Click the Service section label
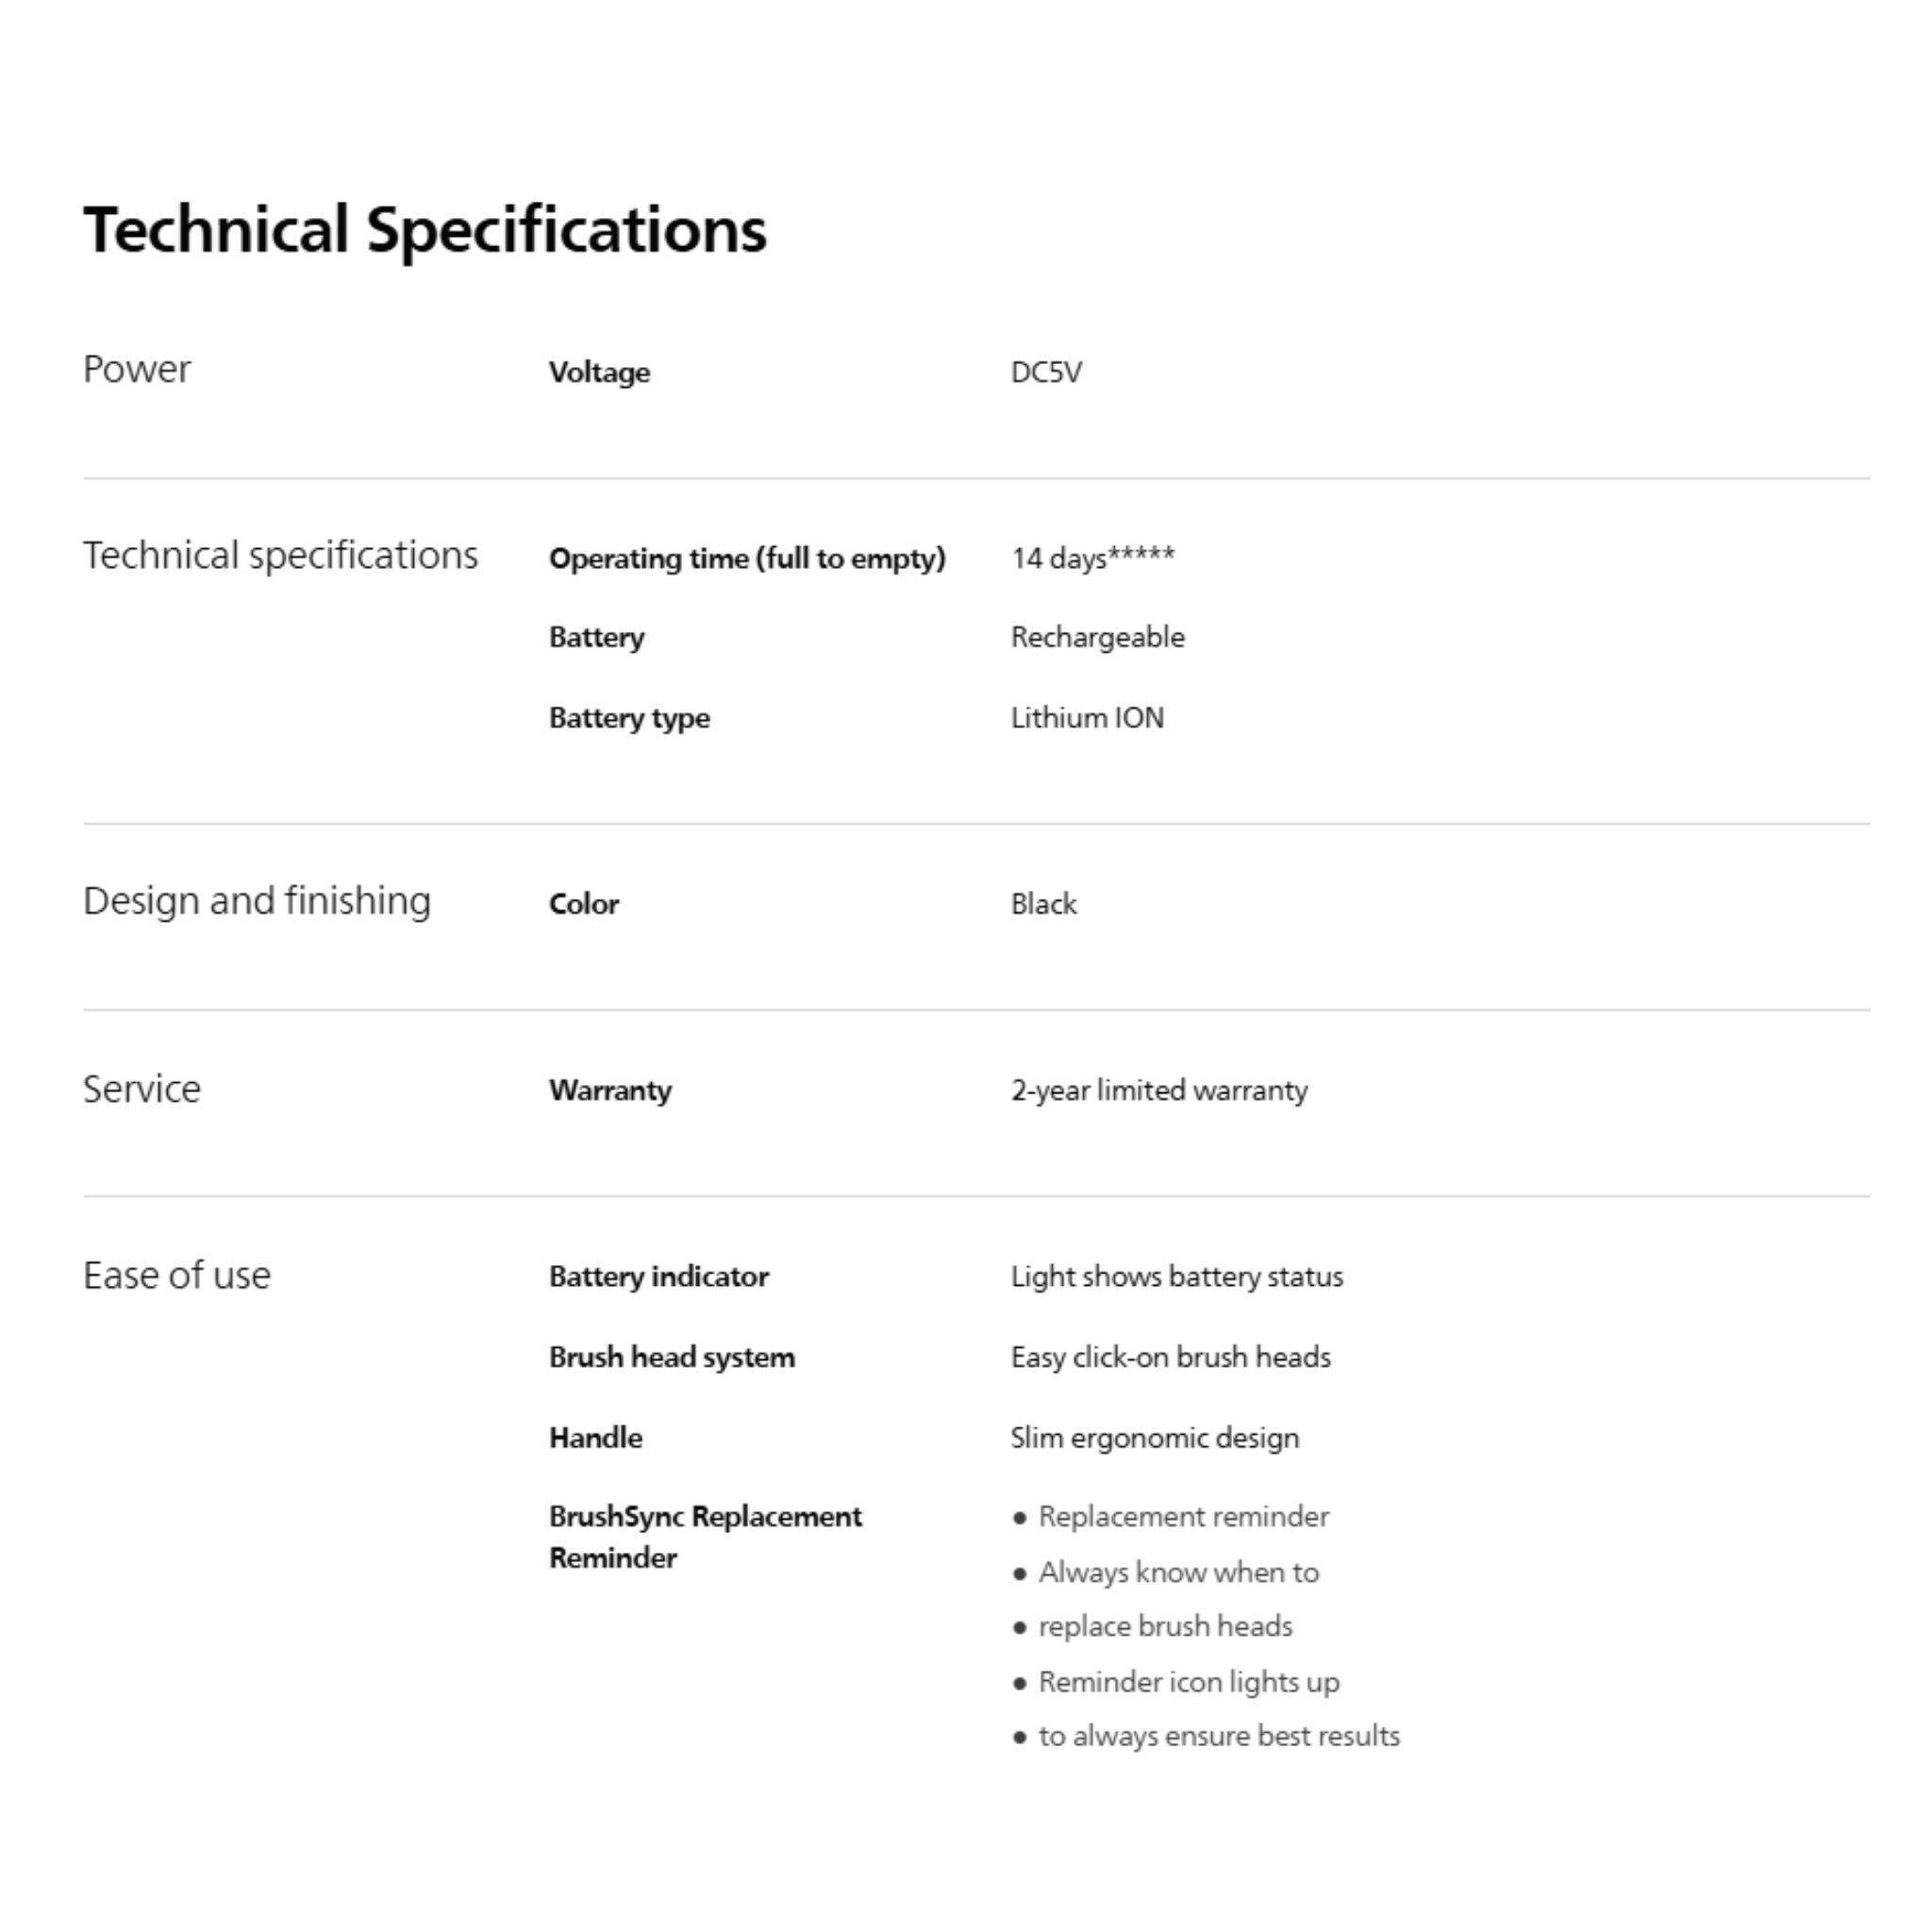This screenshot has width=1932, height=1932. click(x=142, y=1089)
